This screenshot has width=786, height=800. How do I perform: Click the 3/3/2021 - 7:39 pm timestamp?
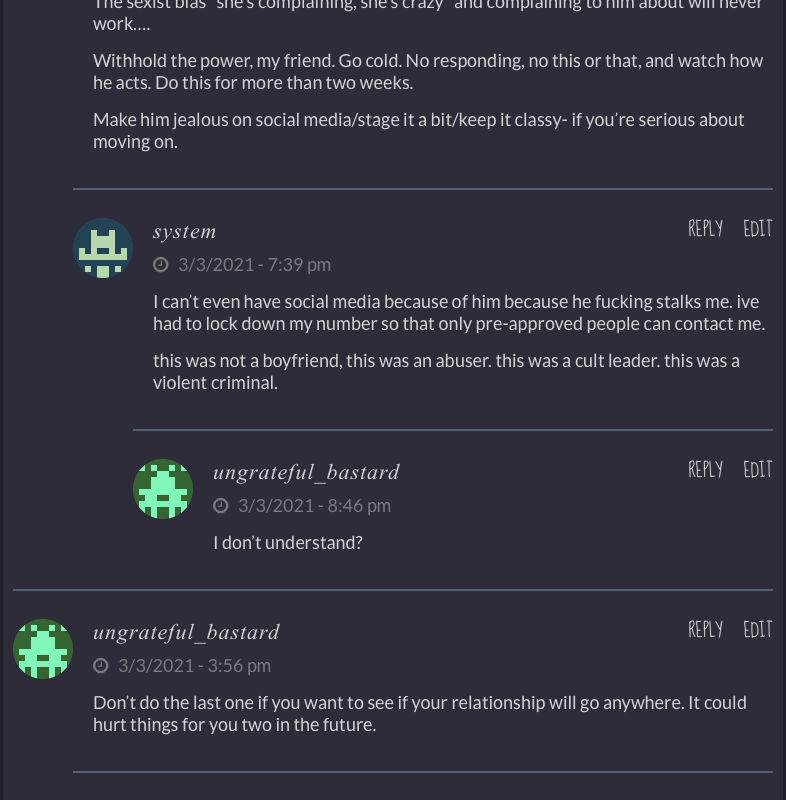254,265
